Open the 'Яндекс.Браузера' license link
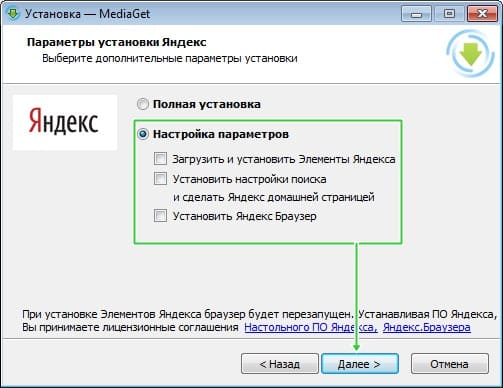Image resolution: width=503 pixels, height=388 pixels. click(427, 327)
